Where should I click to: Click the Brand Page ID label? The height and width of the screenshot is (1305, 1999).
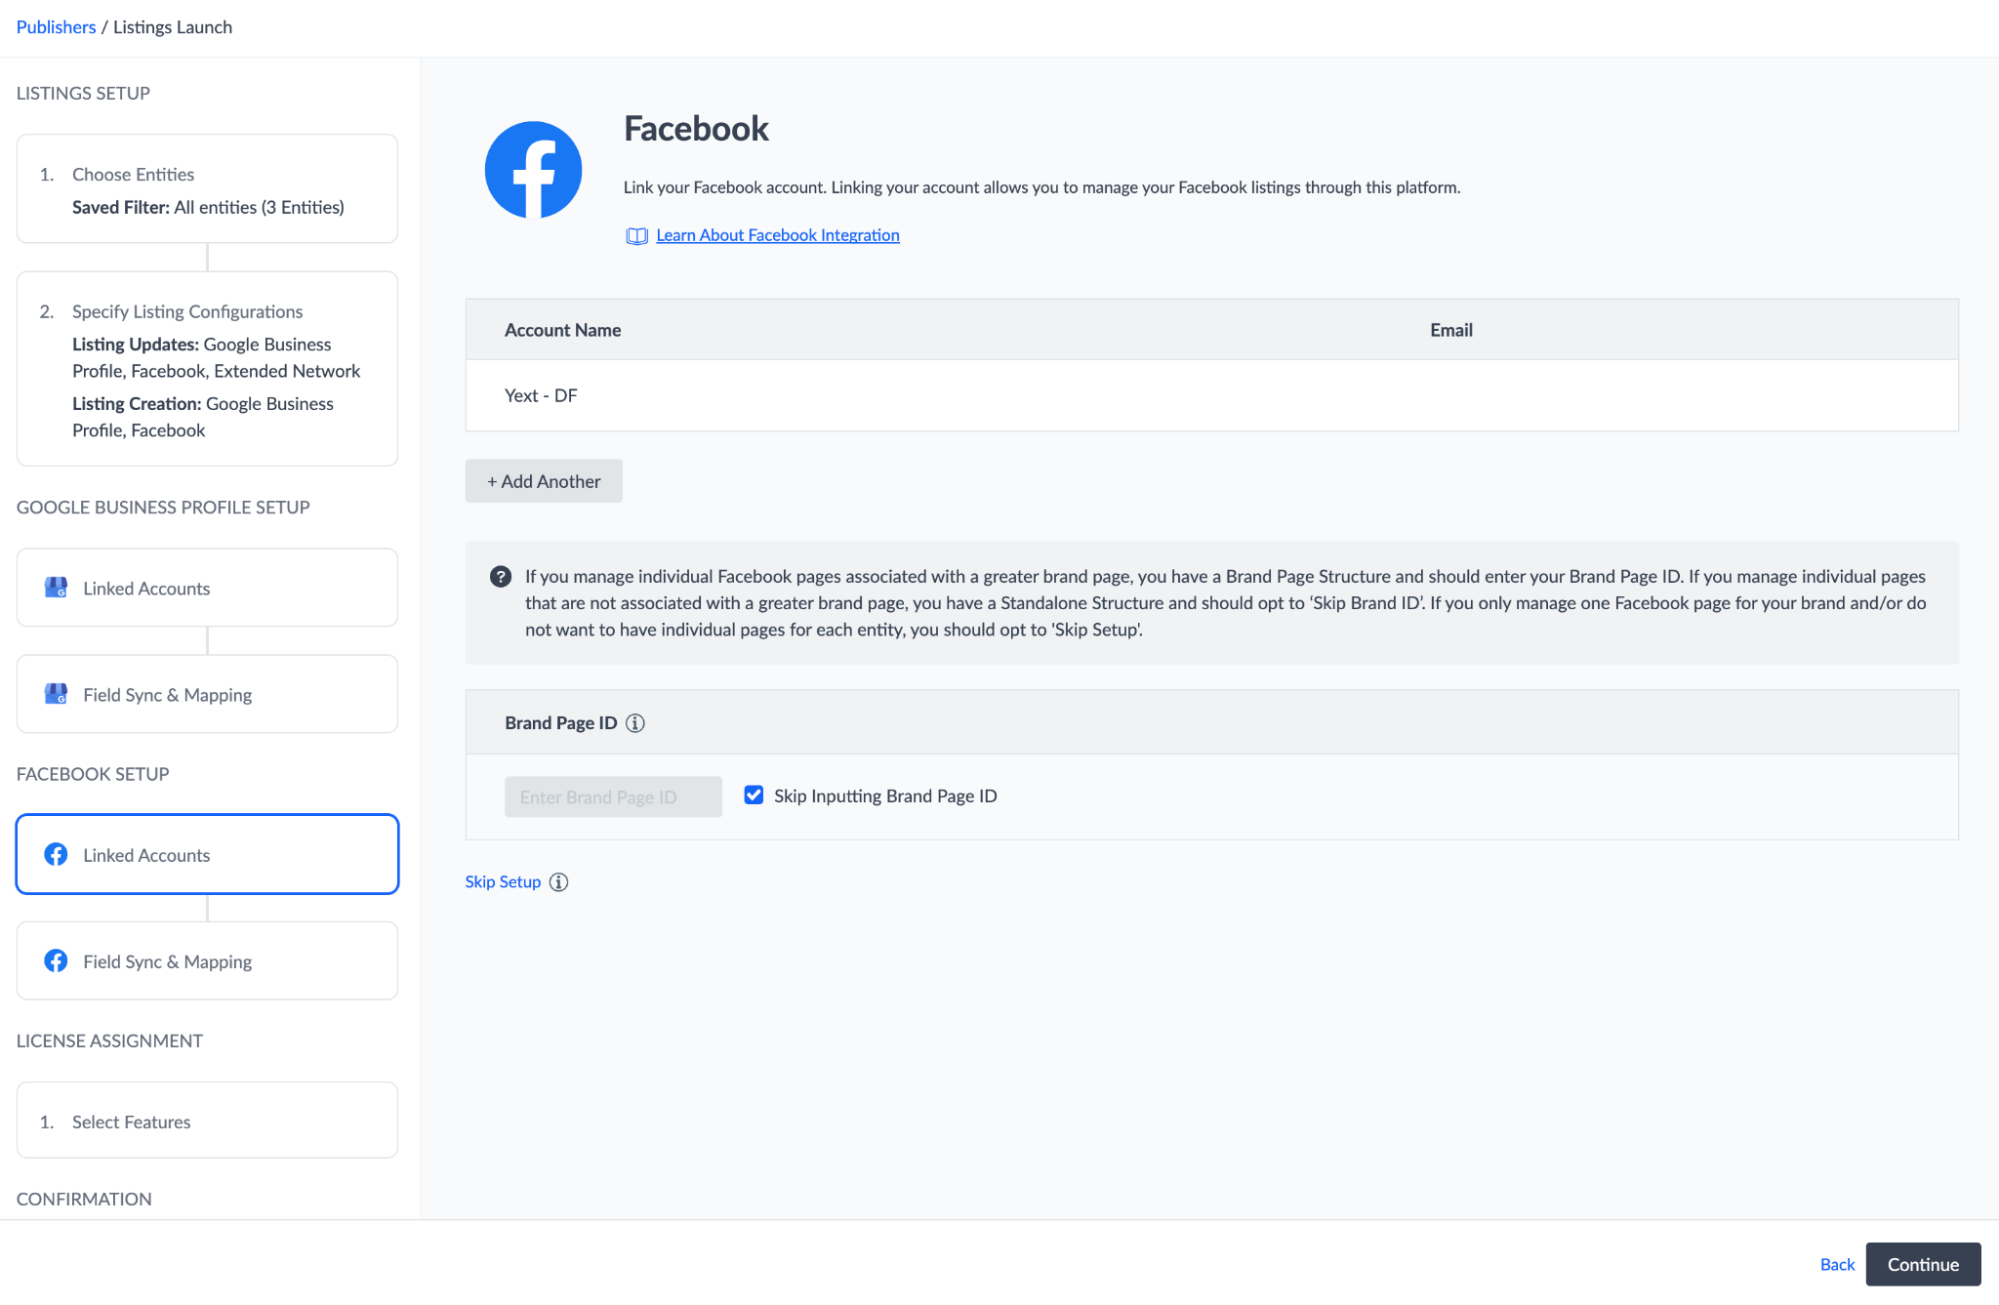(x=561, y=723)
